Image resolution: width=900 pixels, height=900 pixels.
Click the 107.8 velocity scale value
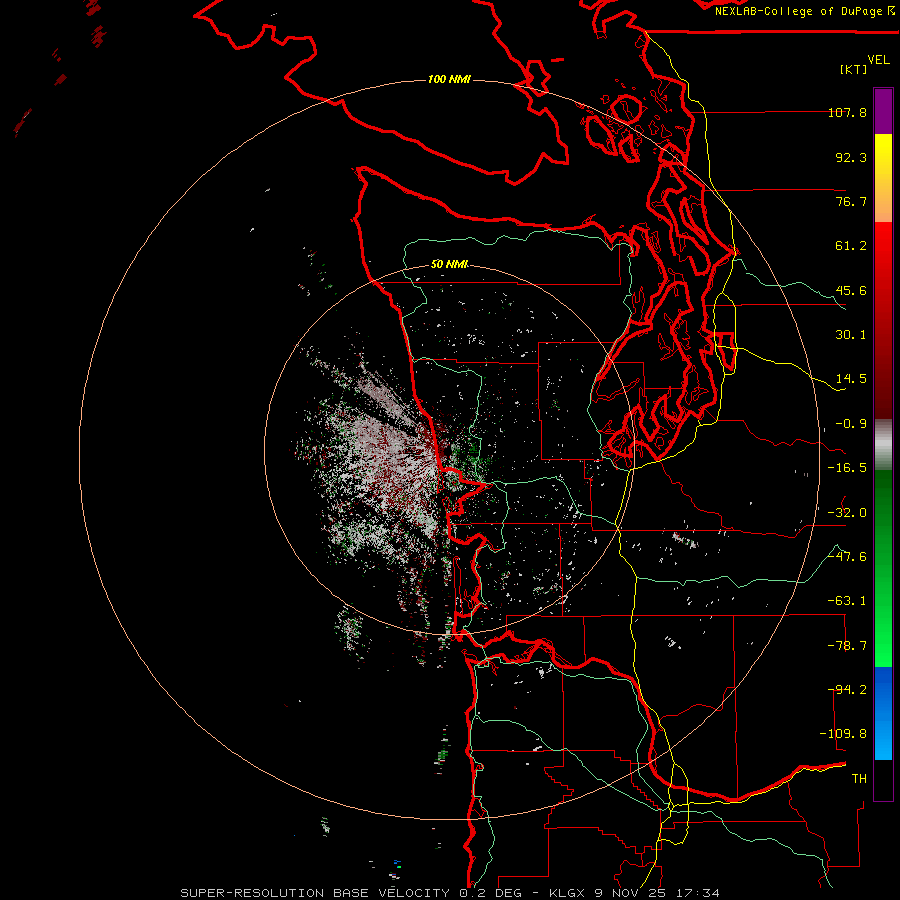pyautogui.click(x=847, y=112)
